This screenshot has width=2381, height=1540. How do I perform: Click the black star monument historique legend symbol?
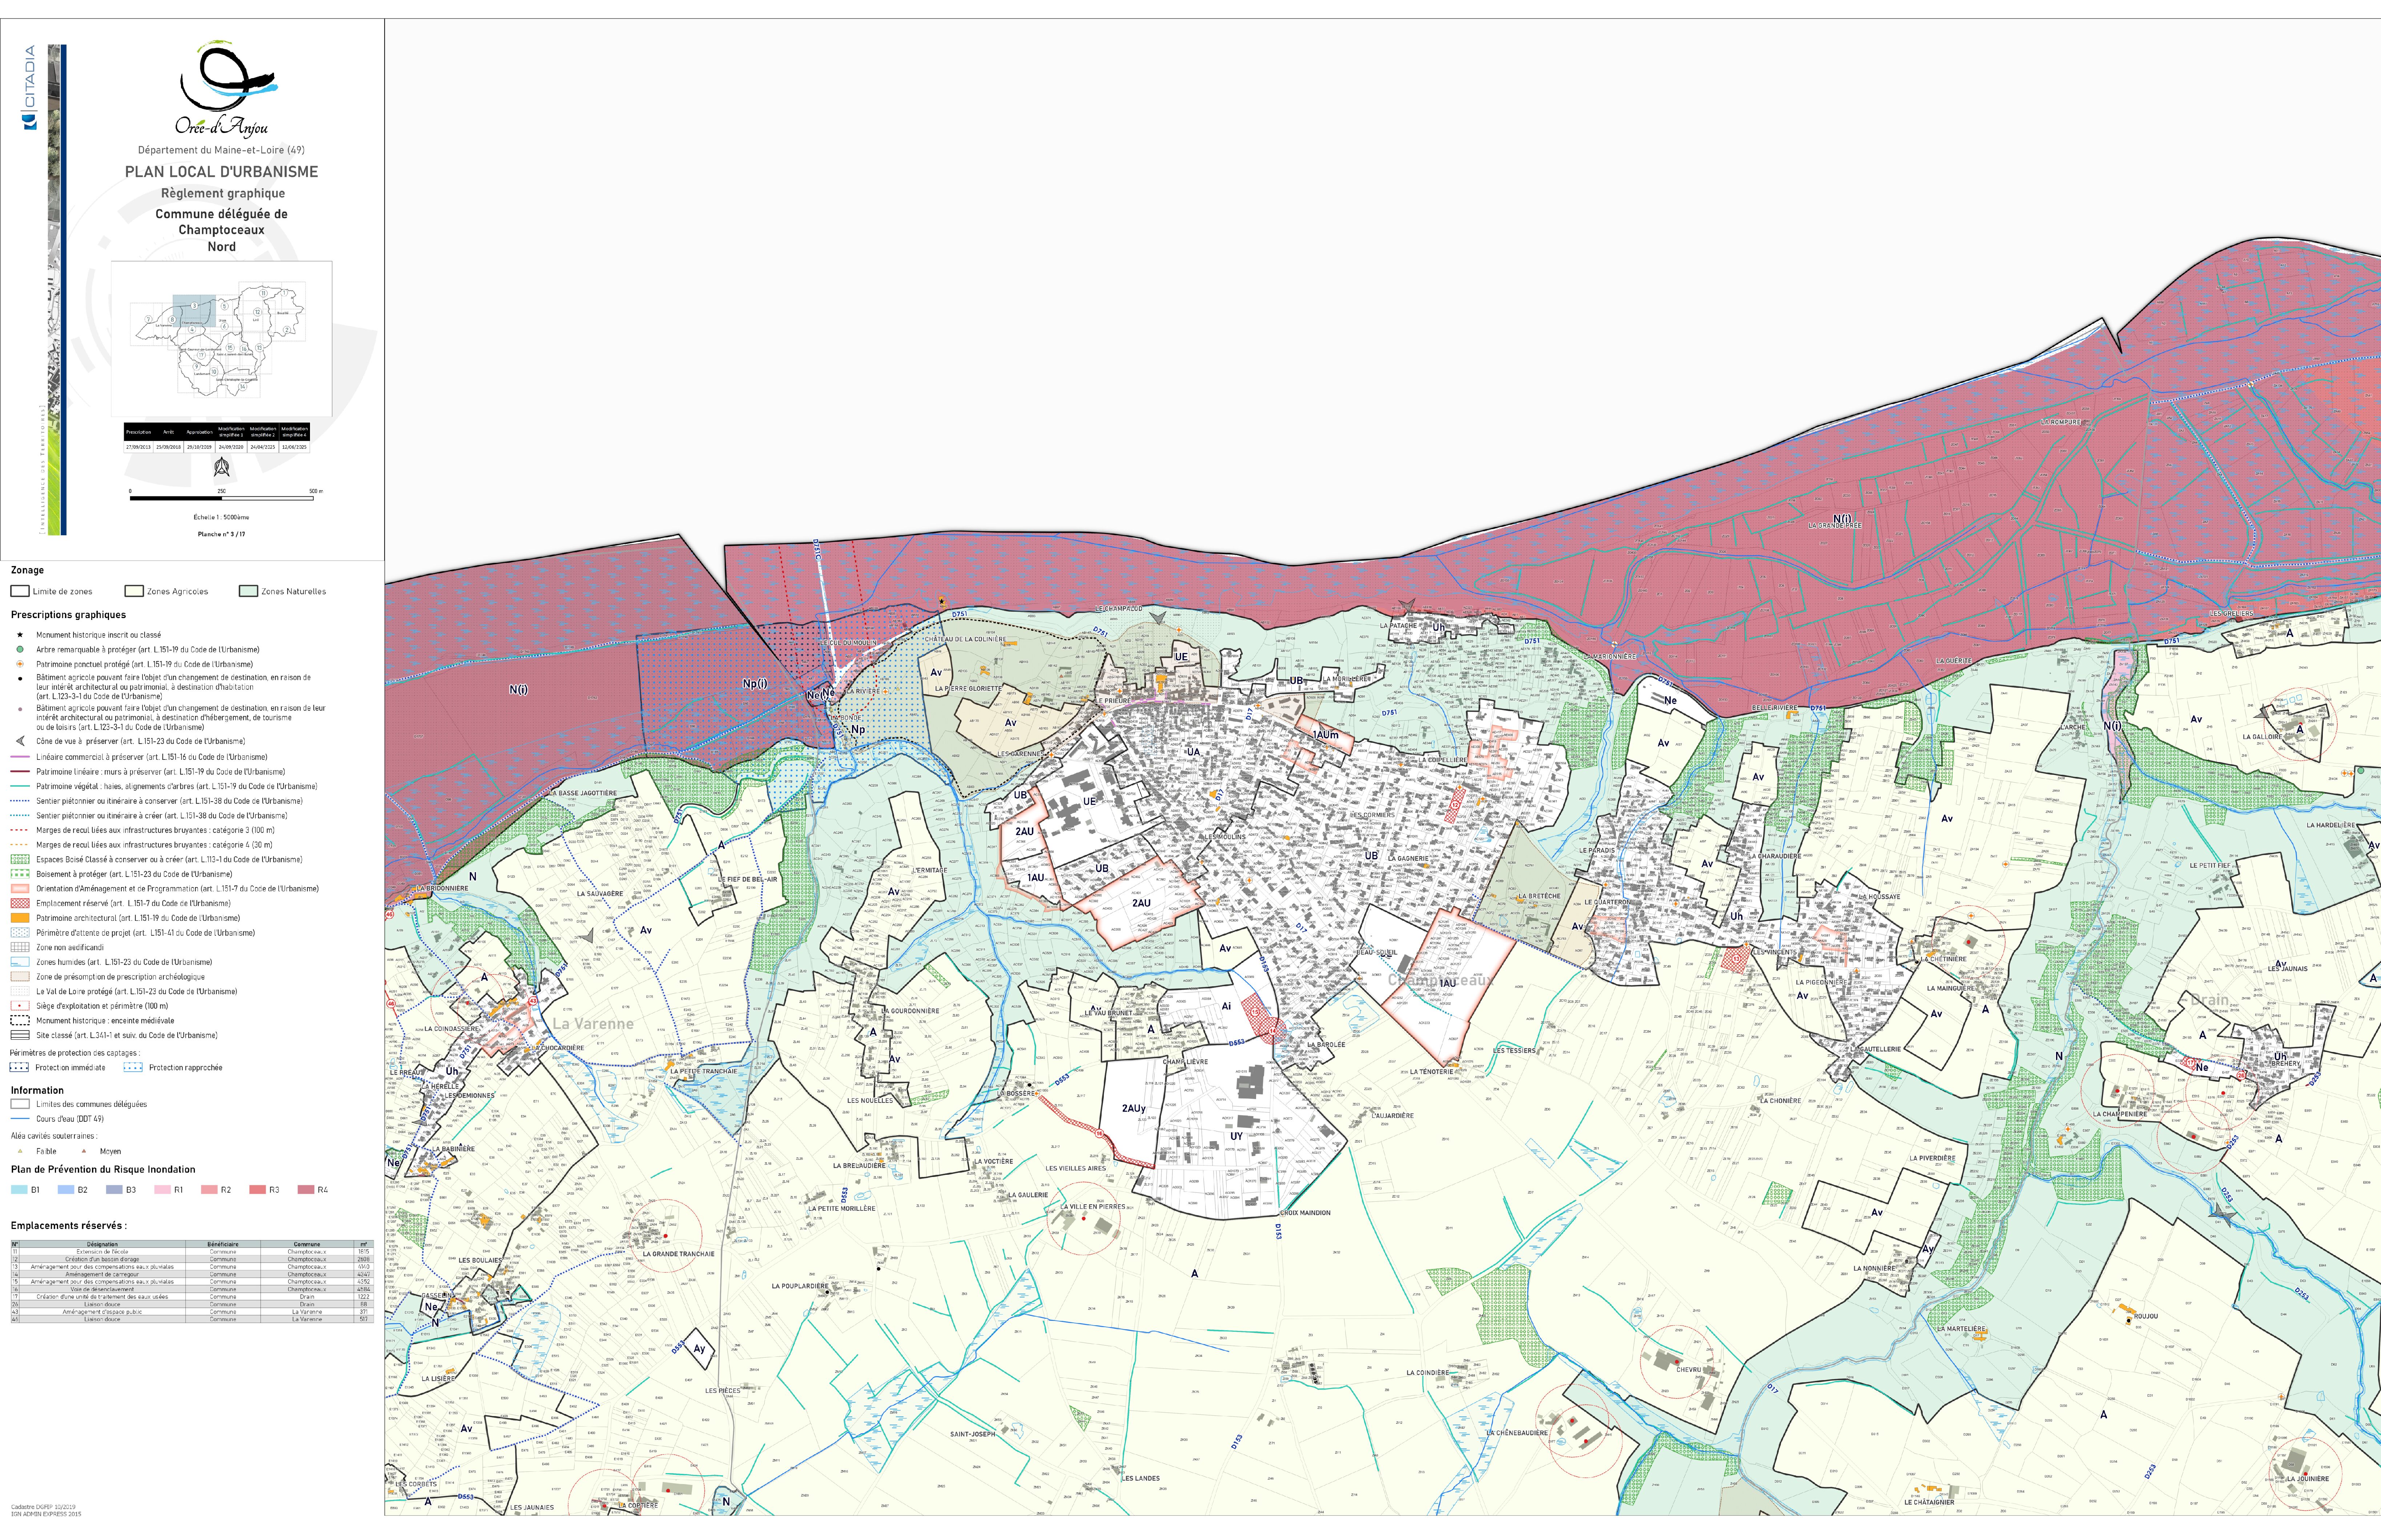(20, 635)
